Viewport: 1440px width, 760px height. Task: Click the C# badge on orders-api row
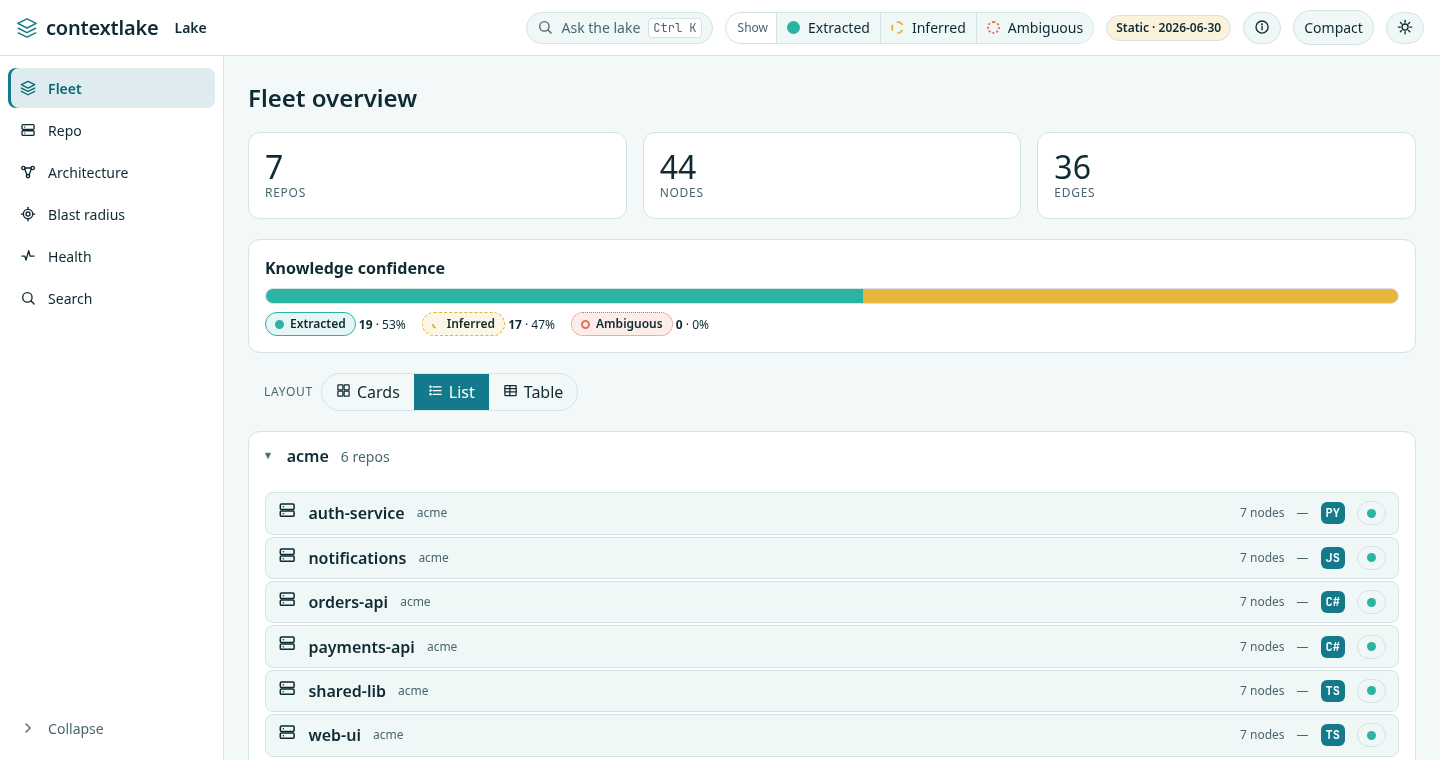[x=1332, y=602]
